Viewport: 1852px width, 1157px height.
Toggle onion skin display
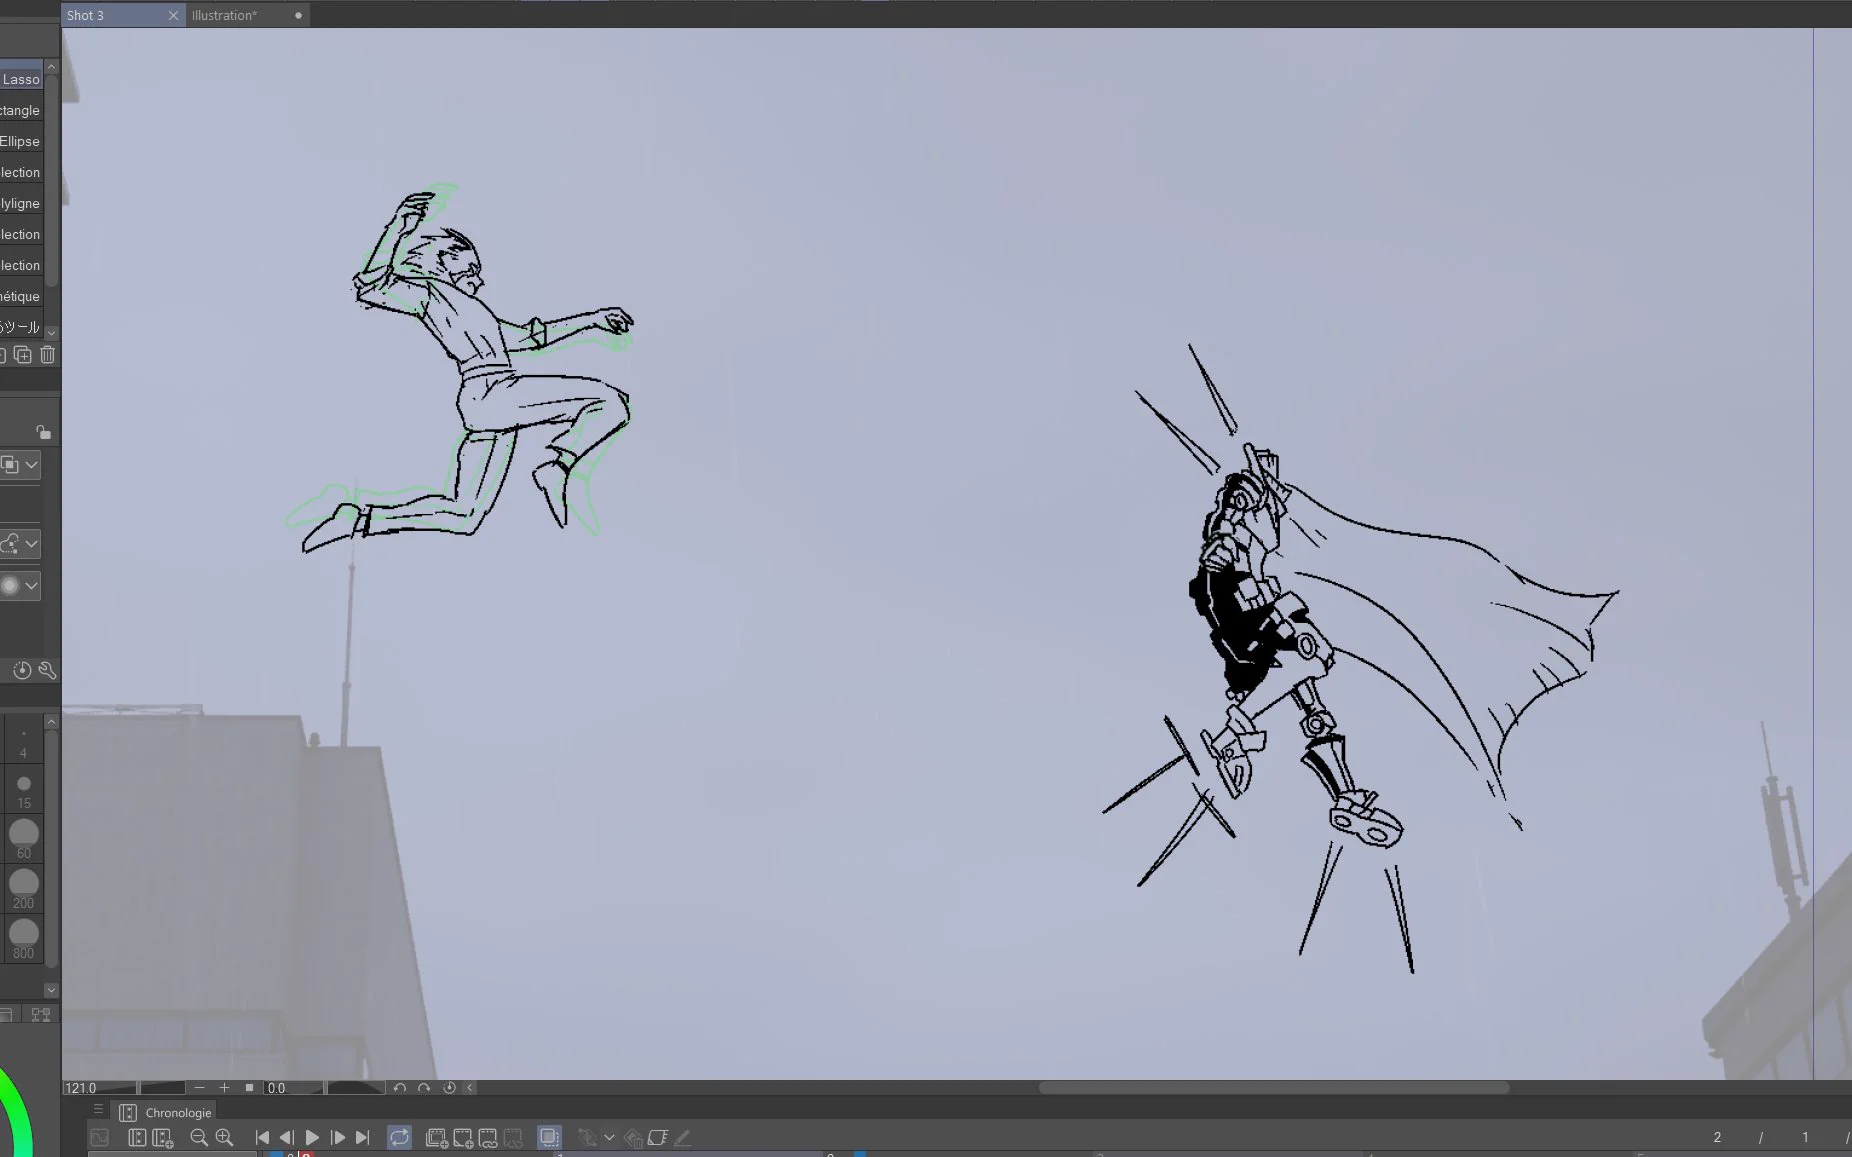click(549, 1137)
